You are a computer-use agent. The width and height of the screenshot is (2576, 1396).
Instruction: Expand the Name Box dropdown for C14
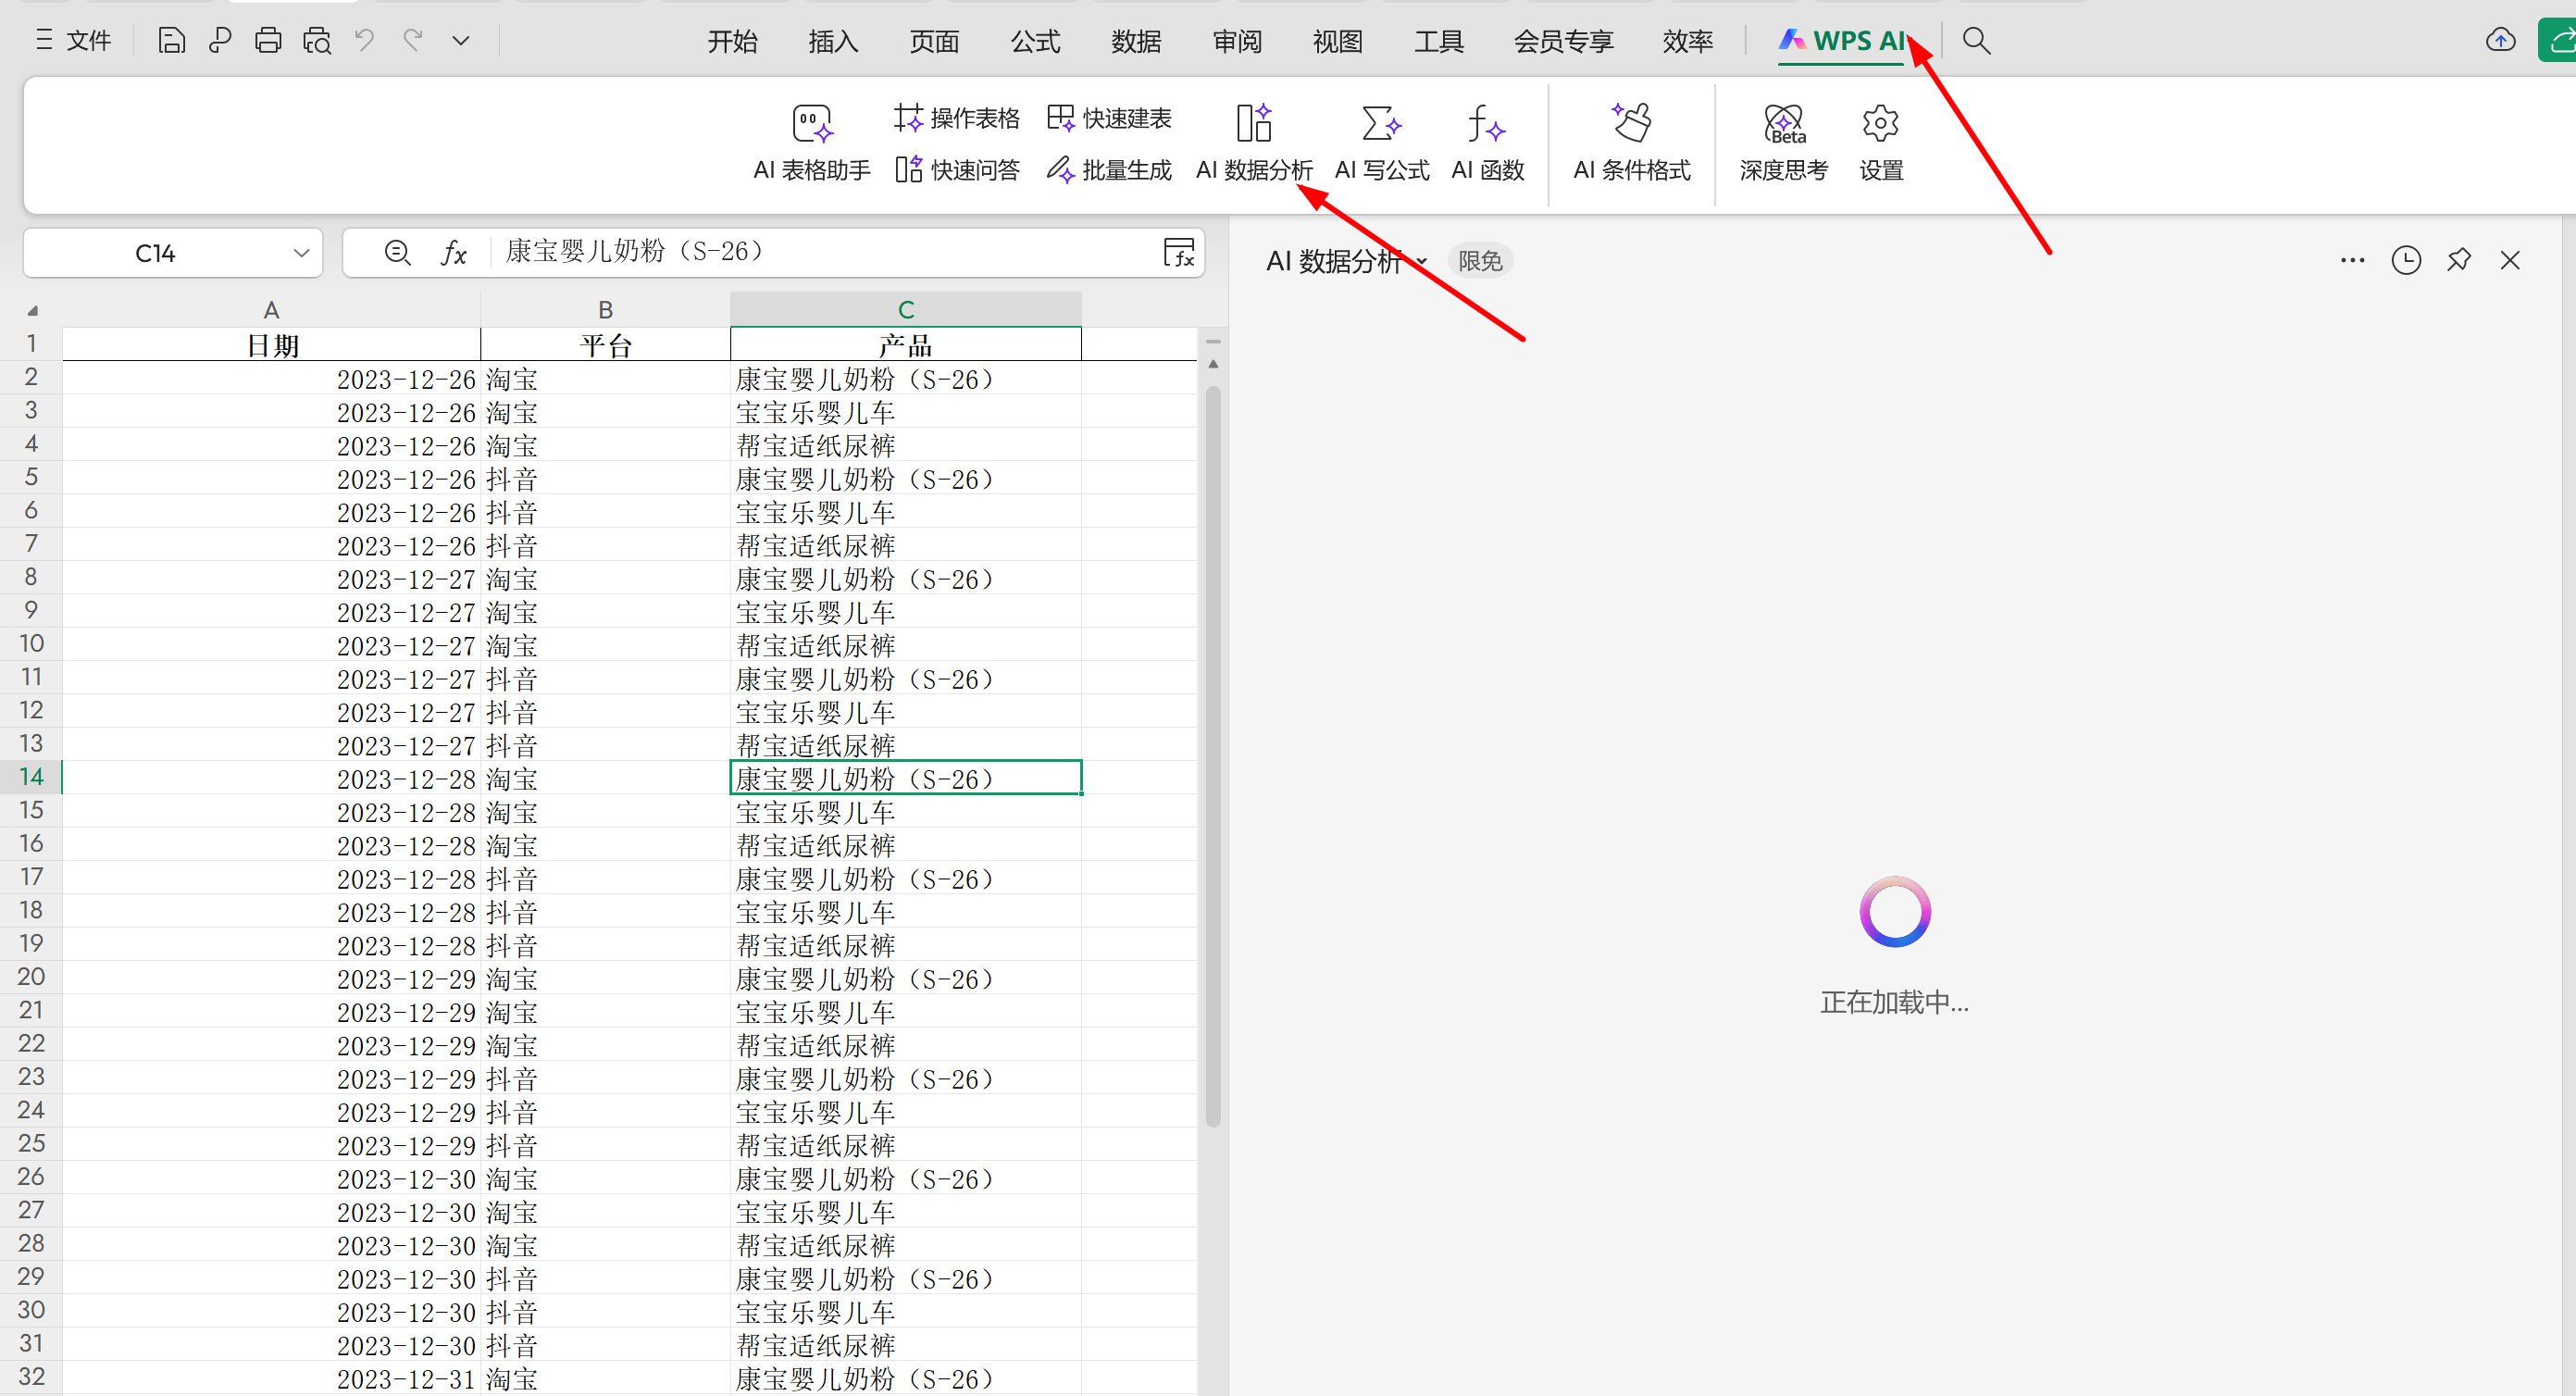click(301, 253)
